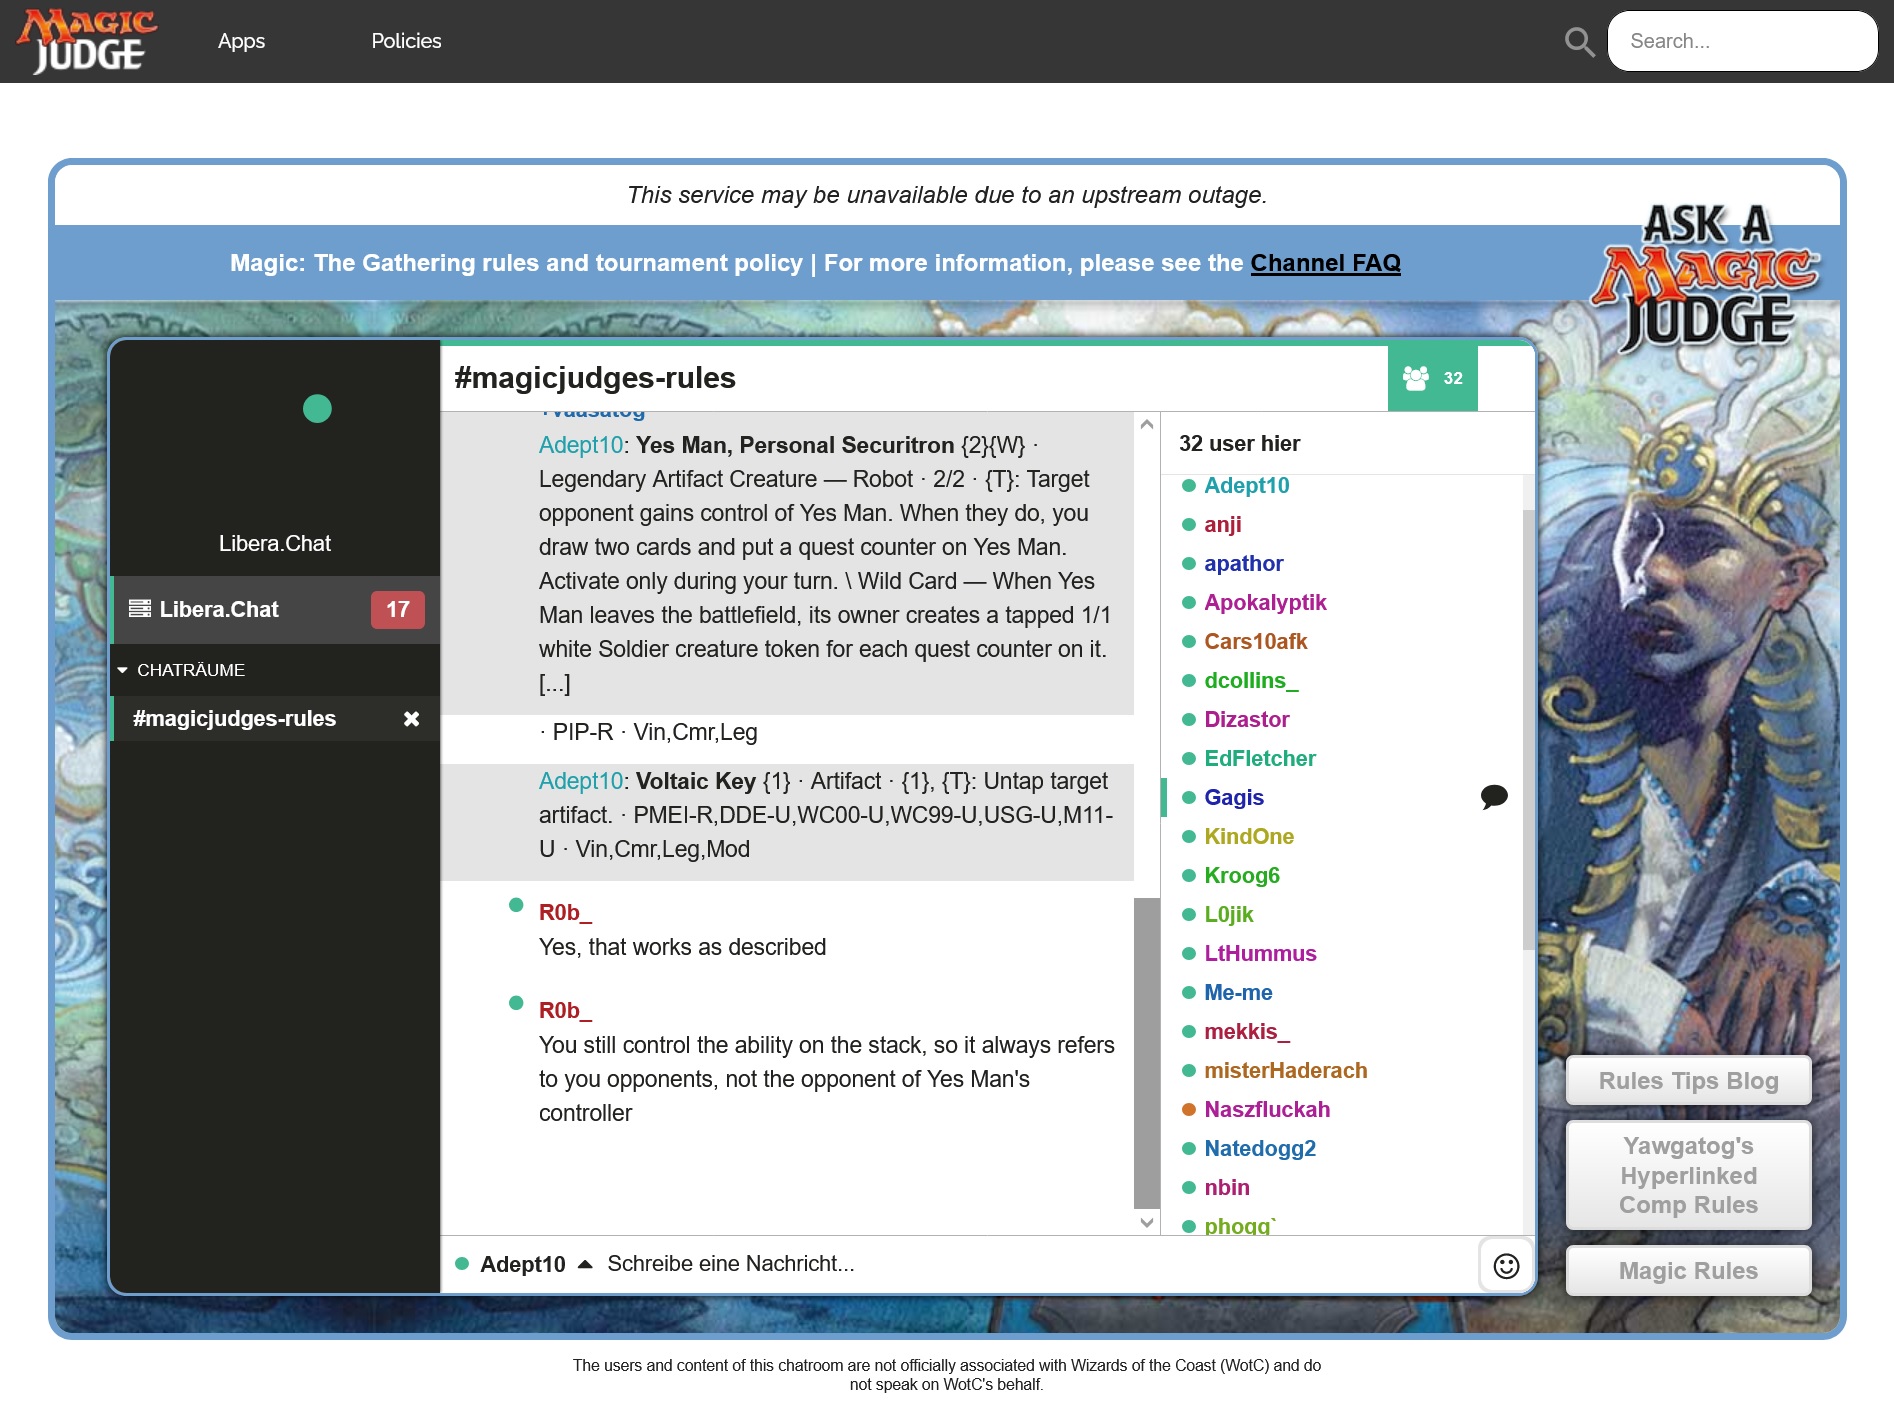Open message bubble icon next to Gagis
1894x1410 pixels.
[1494, 797]
